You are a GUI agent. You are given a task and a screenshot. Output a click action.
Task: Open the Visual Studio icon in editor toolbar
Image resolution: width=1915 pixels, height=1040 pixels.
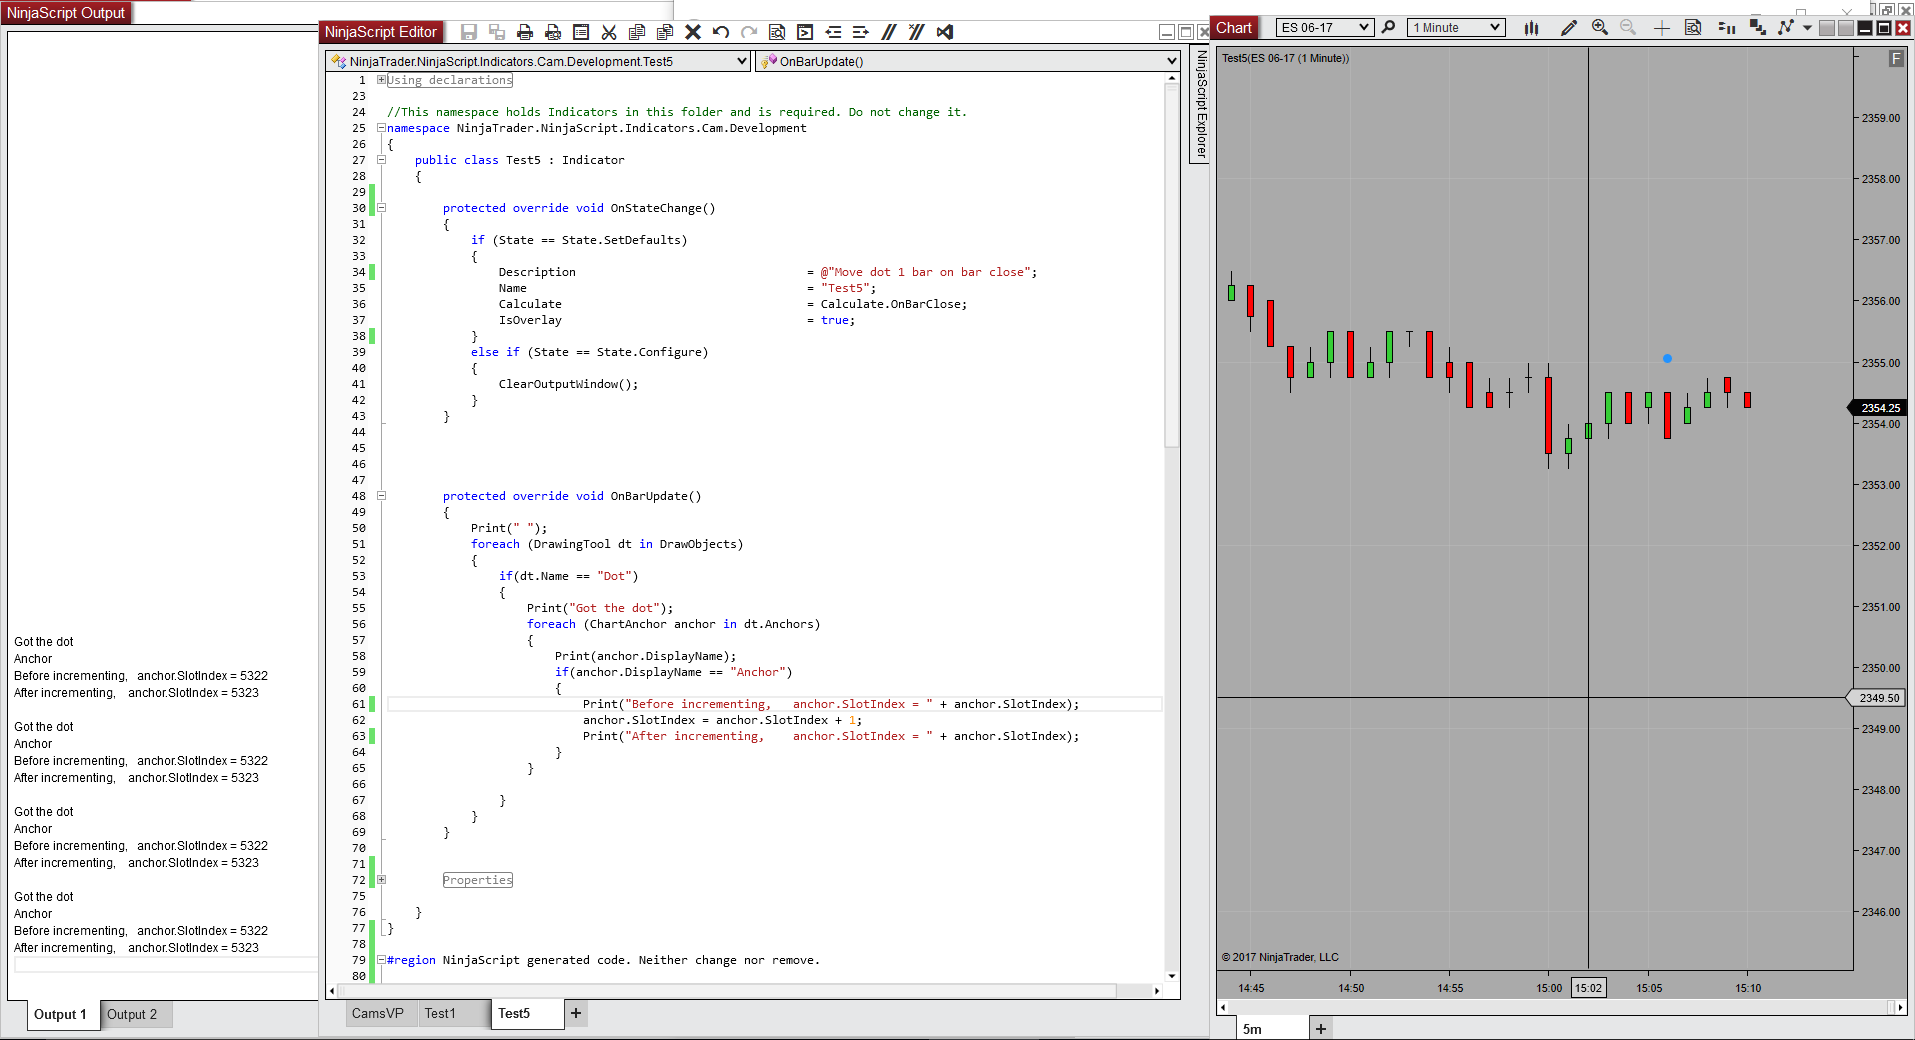[945, 32]
